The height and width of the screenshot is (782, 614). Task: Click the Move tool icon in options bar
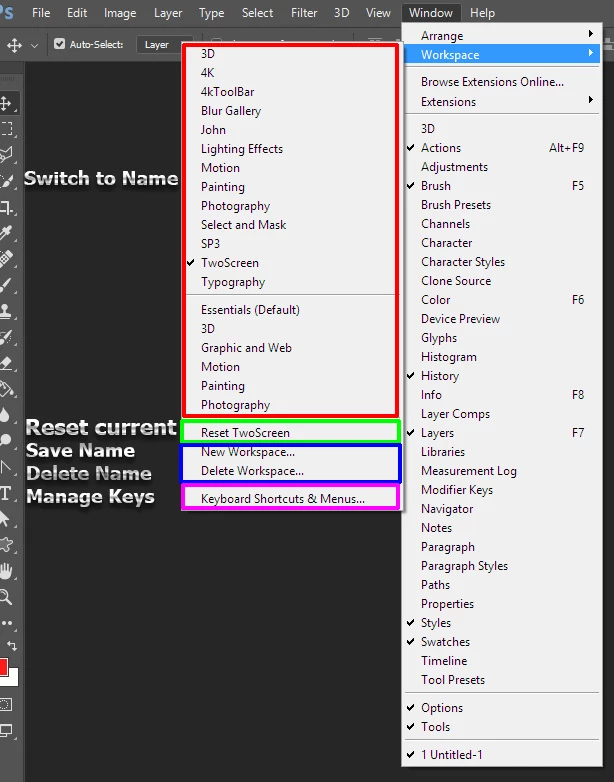click(14, 45)
